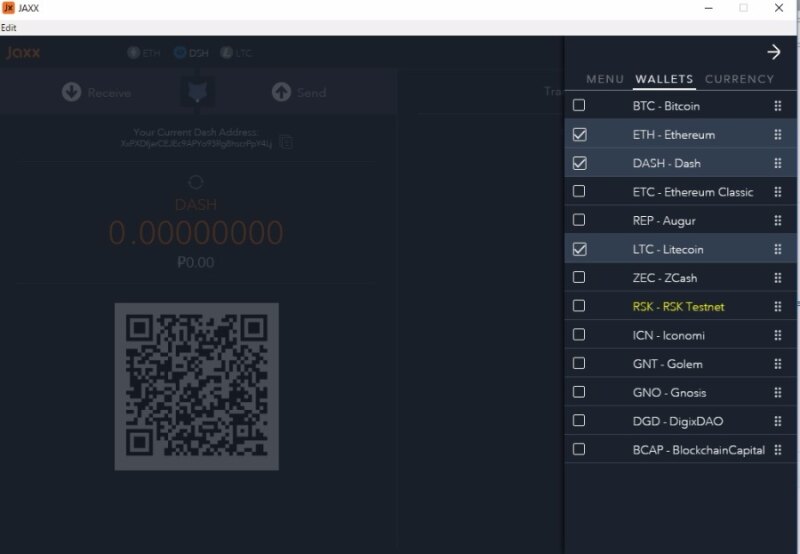Click the drag handle beside ETC - Ethereum Classic

(777, 192)
